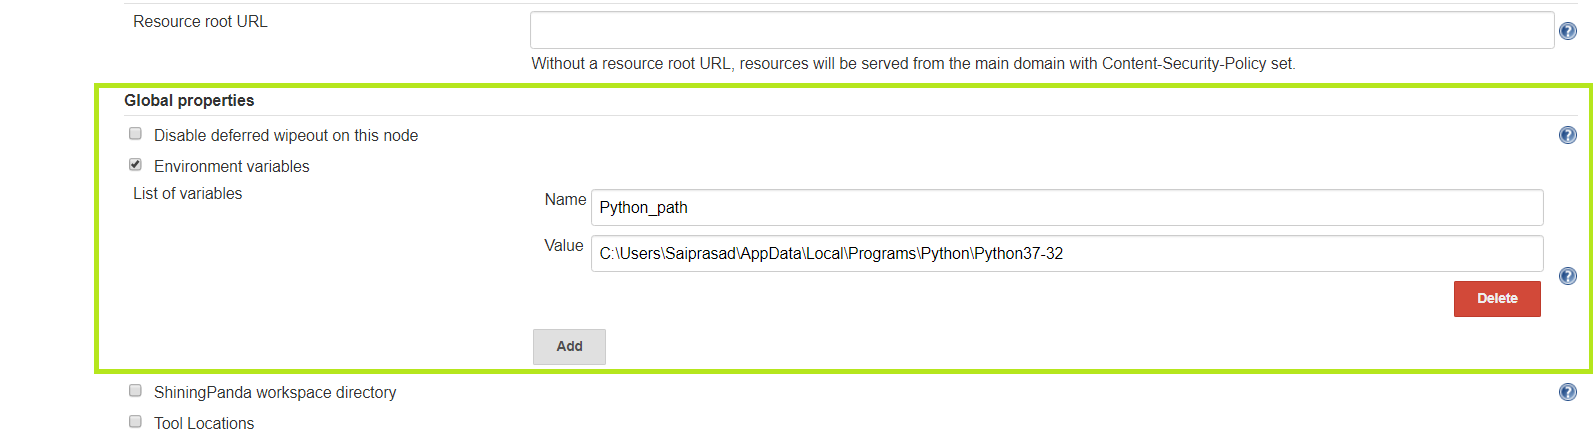Viewport: 1593px width, 444px height.
Task: Uncheck the Environment variables checkbox
Action: (x=135, y=165)
